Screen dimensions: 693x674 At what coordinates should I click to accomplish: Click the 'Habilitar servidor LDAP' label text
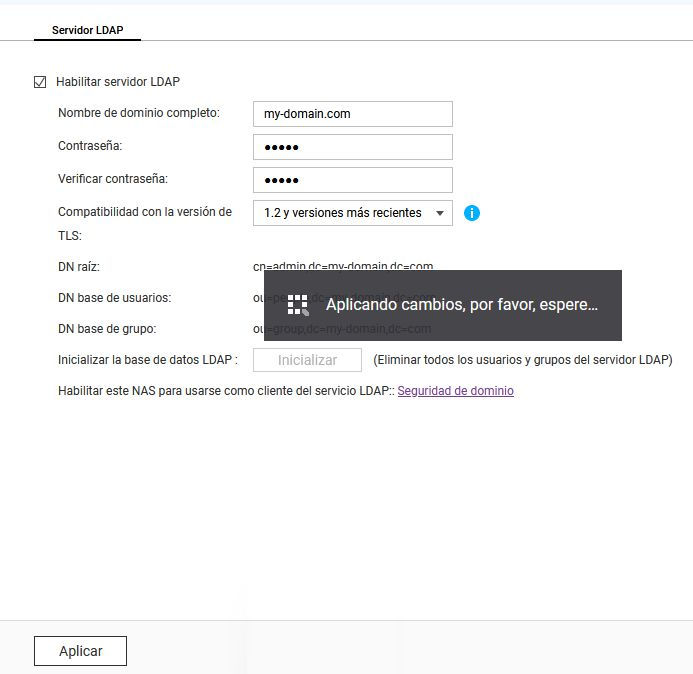[x=118, y=82]
